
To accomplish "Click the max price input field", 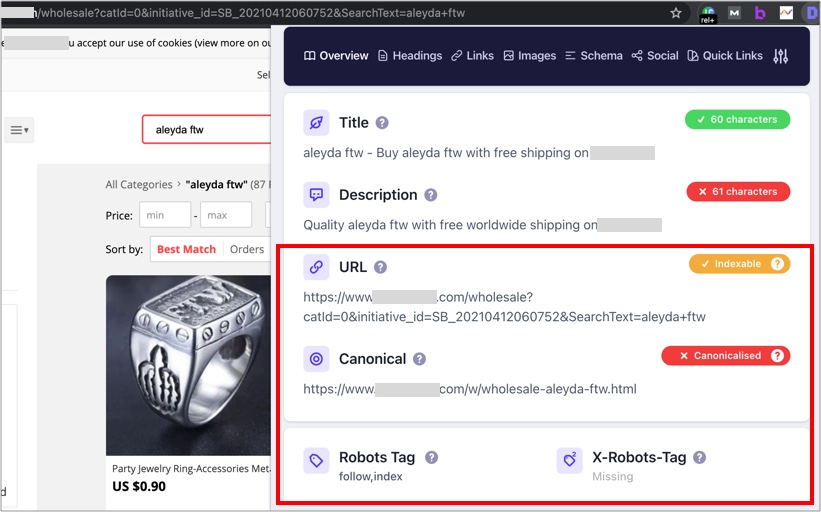I will pyautogui.click(x=226, y=215).
